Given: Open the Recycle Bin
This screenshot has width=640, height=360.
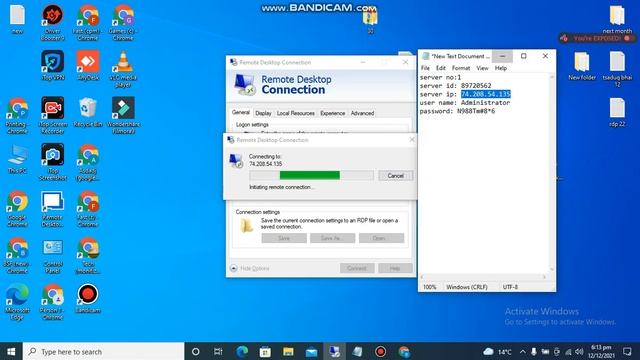Looking at the screenshot, I should [88, 112].
